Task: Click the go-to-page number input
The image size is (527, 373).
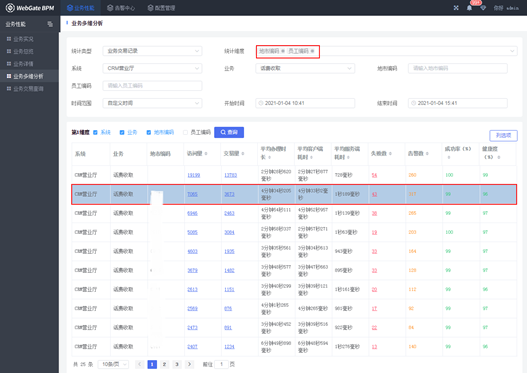Action: pos(221,364)
